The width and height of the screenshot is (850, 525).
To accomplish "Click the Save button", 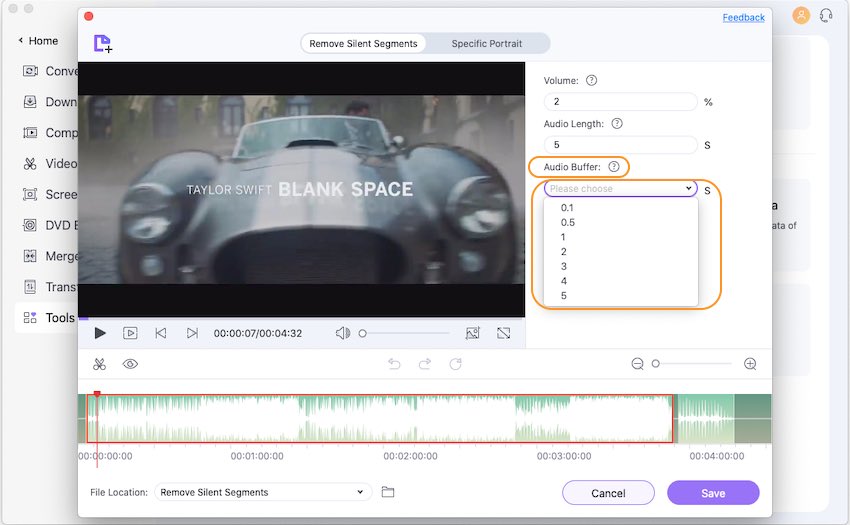I will pos(713,493).
